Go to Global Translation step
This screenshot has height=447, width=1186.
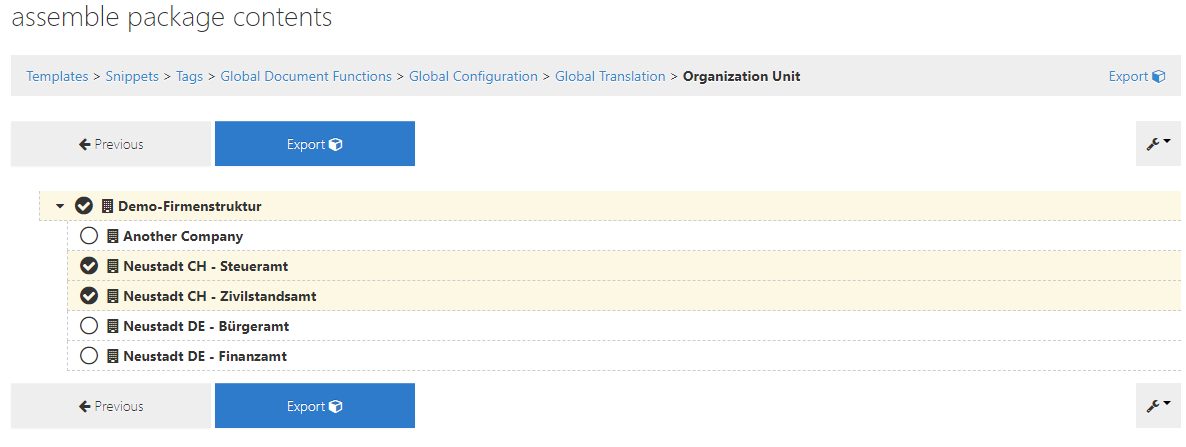(610, 76)
